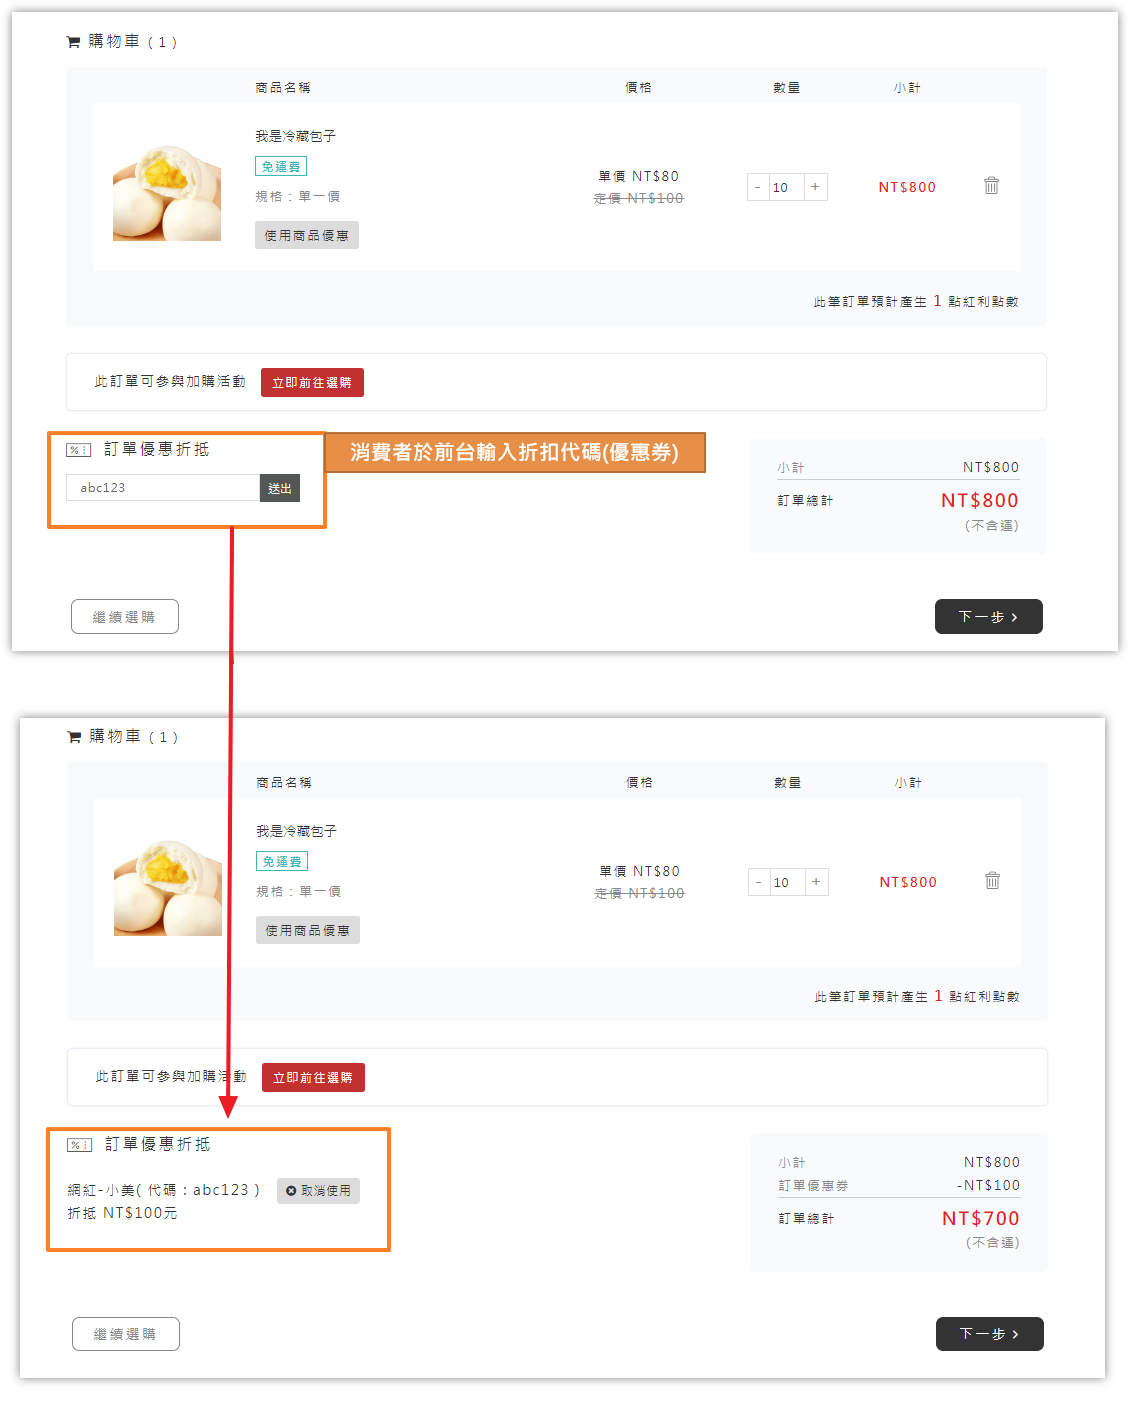Decrease quantity with minus in top cart
This screenshot has width=1131, height=1404.
[758, 187]
